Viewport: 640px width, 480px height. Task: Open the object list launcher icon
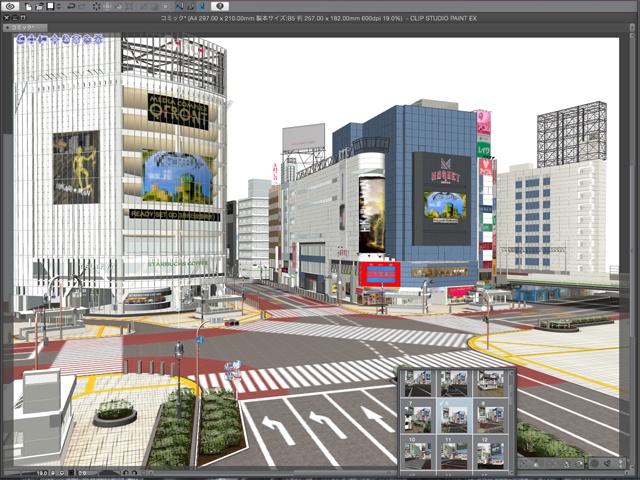point(607,463)
